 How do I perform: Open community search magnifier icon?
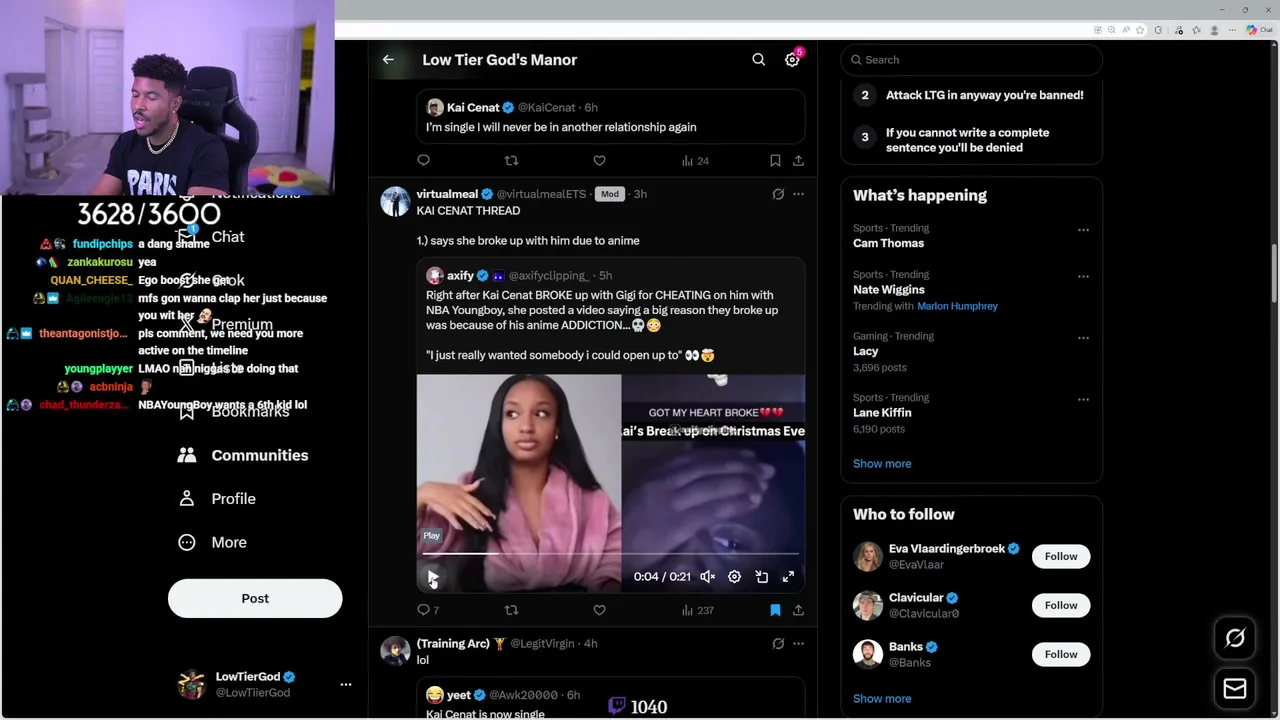click(x=759, y=60)
